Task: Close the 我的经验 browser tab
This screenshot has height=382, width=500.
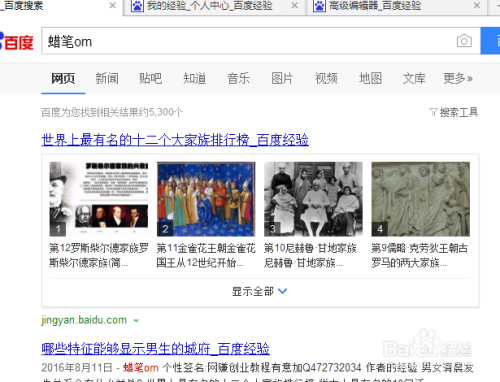Action: coord(295,6)
